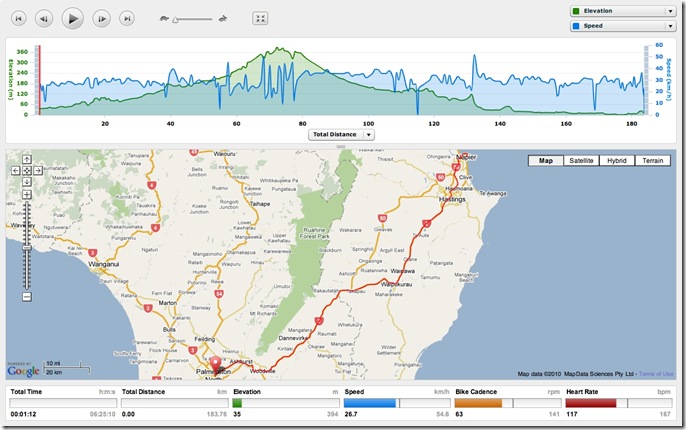Switch map to Terrain view

tap(652, 161)
